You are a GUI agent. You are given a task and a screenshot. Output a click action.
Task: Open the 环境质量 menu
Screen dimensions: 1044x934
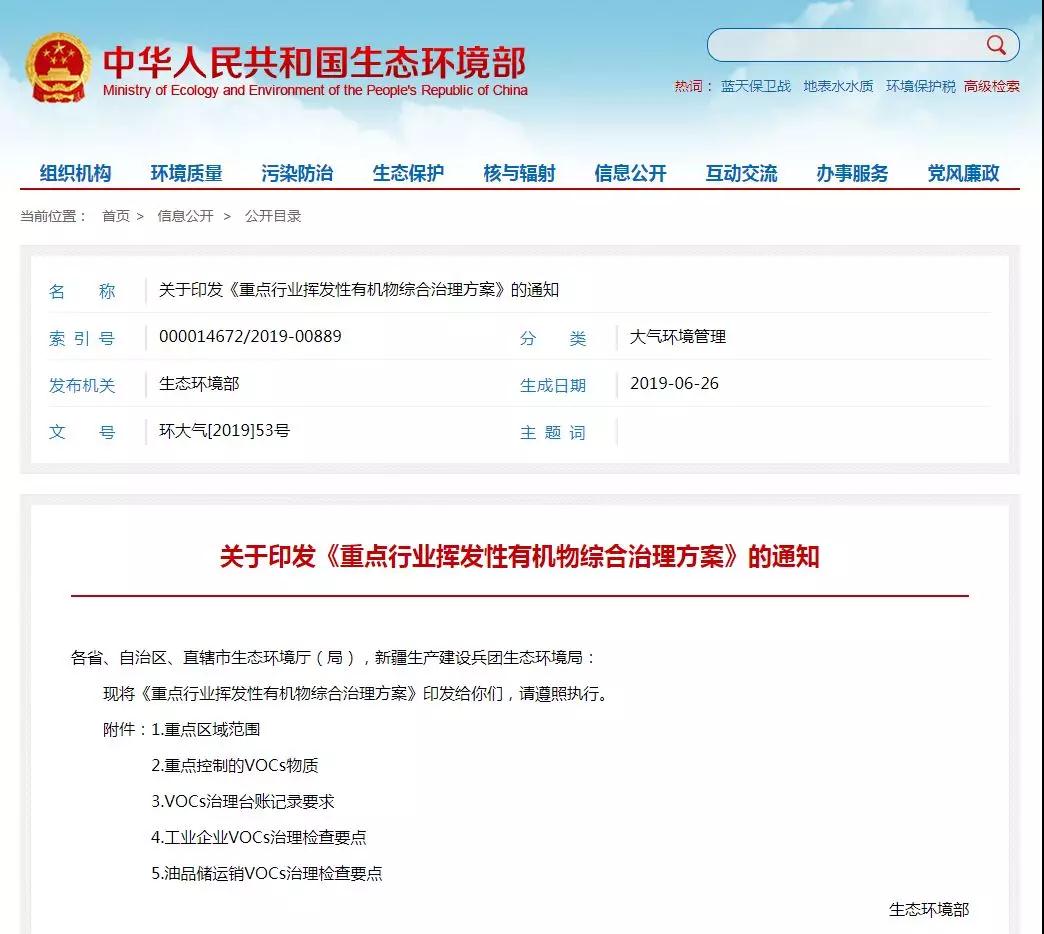tap(187, 173)
